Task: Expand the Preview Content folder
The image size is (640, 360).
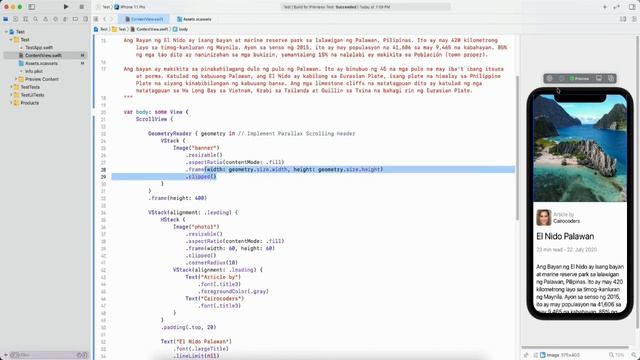Action: tap(16, 79)
